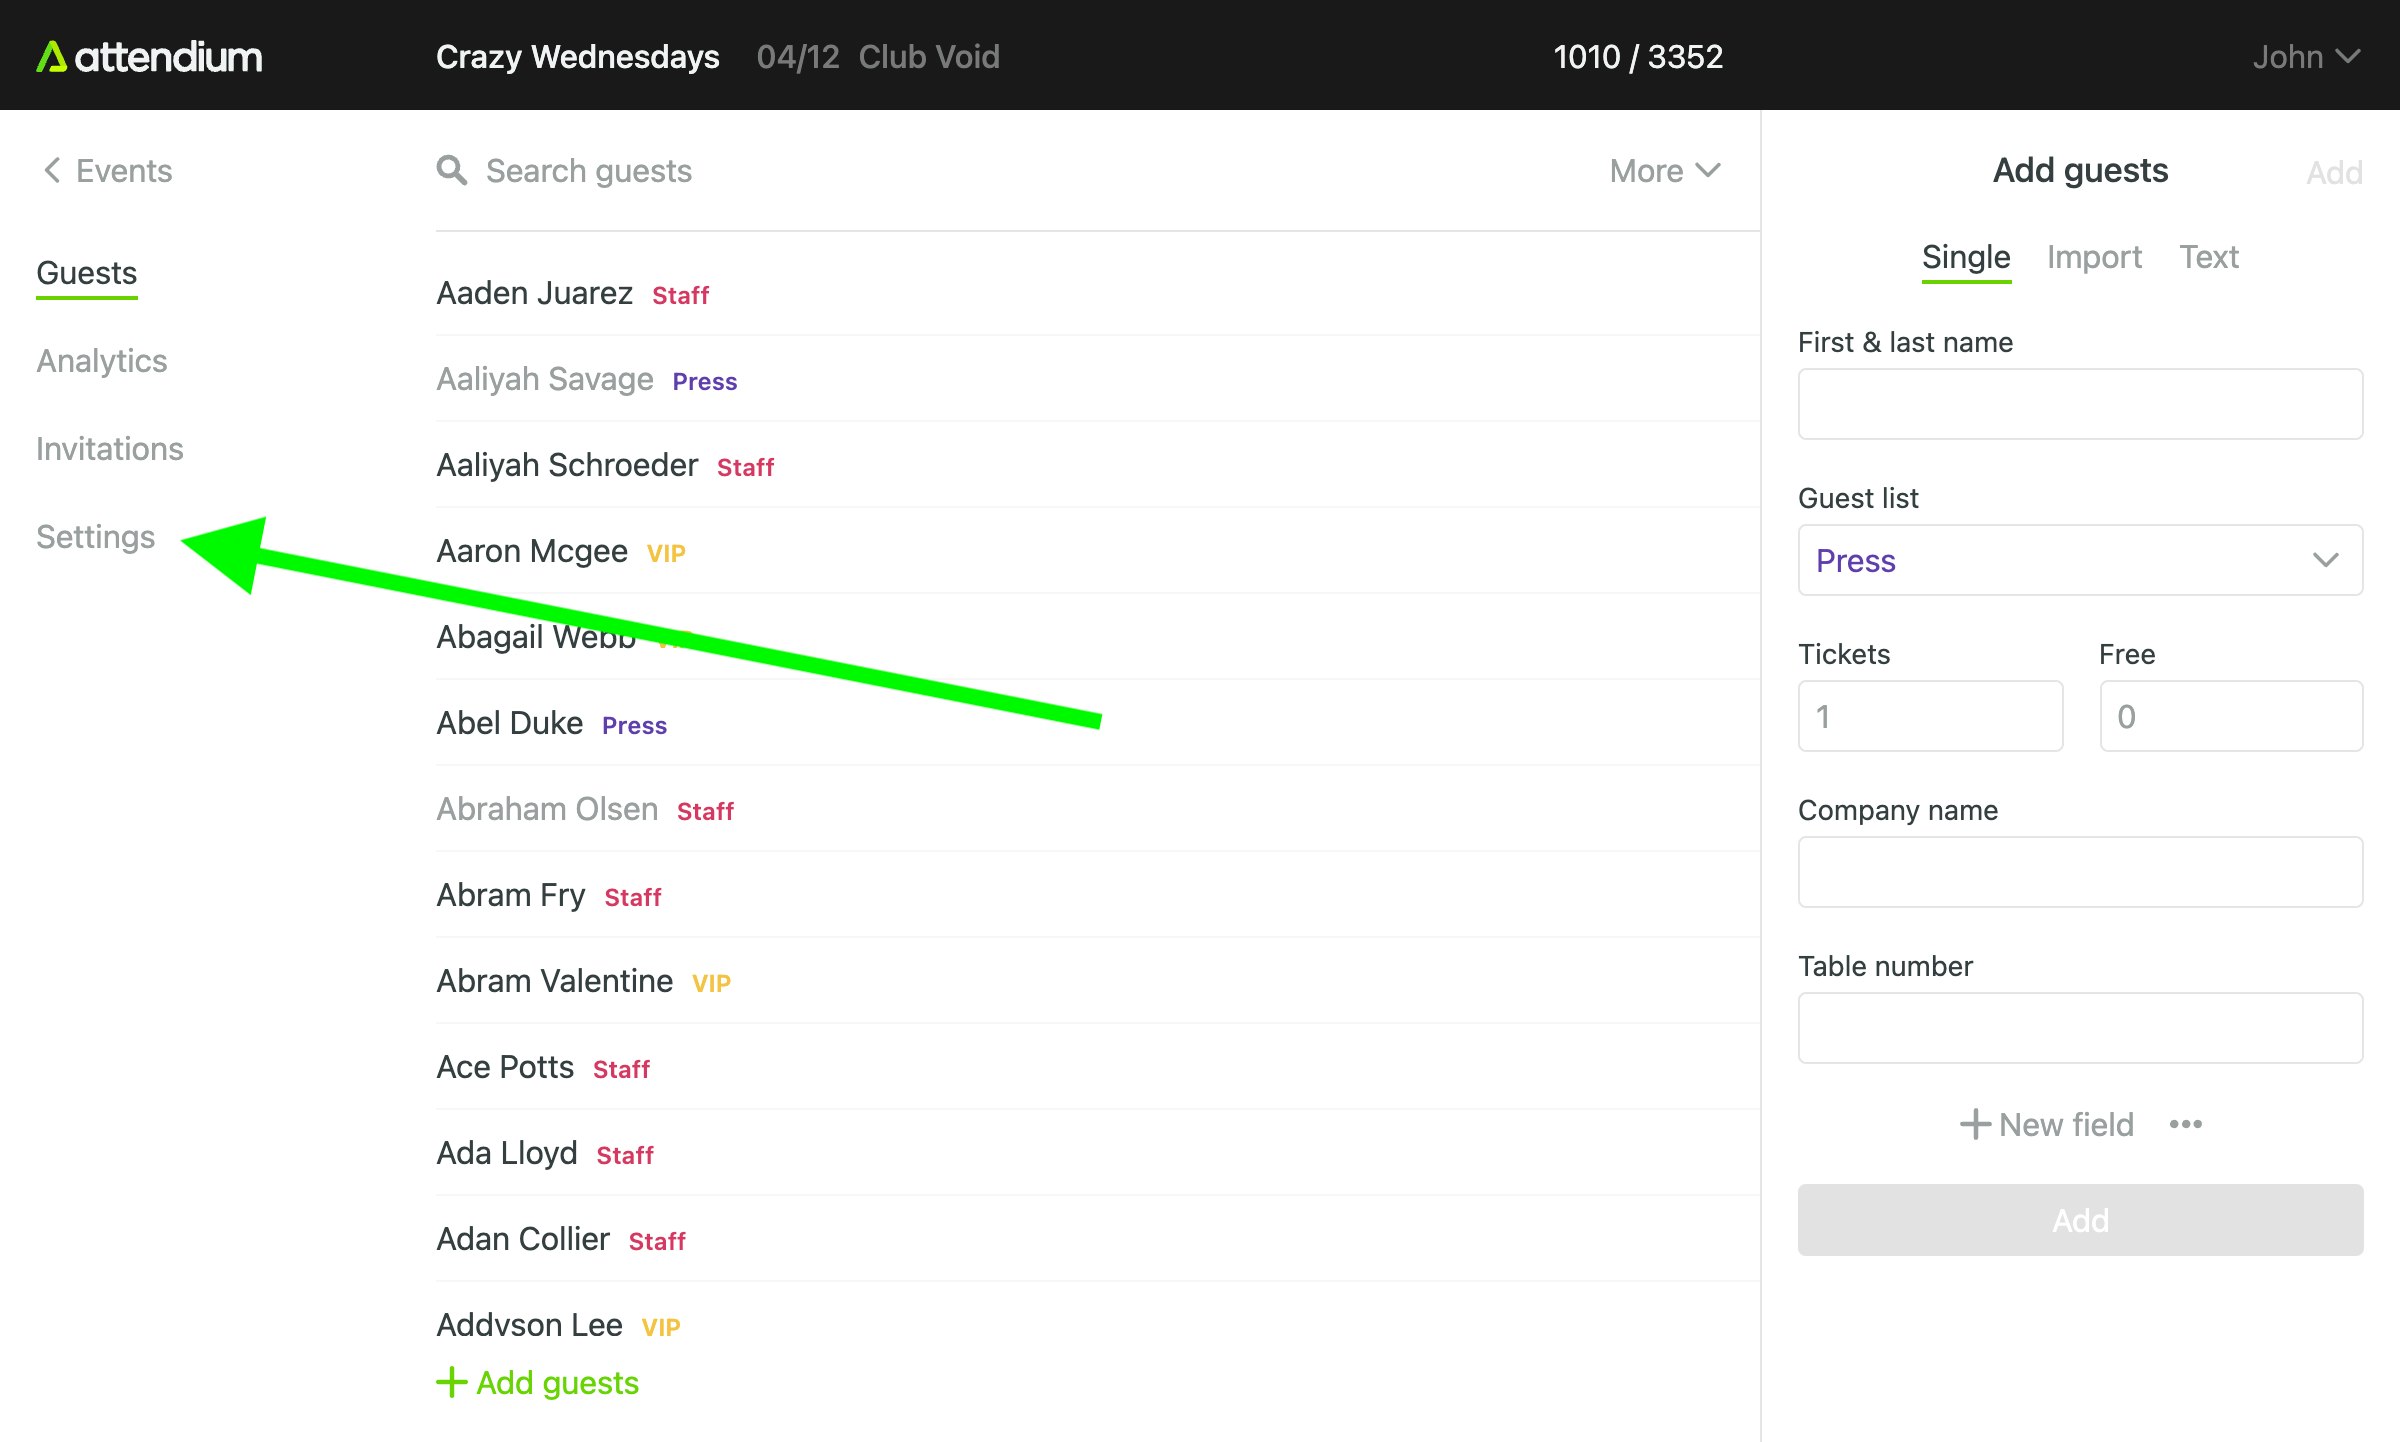Open the Settings sidebar item
The image size is (2400, 1442).
96,536
